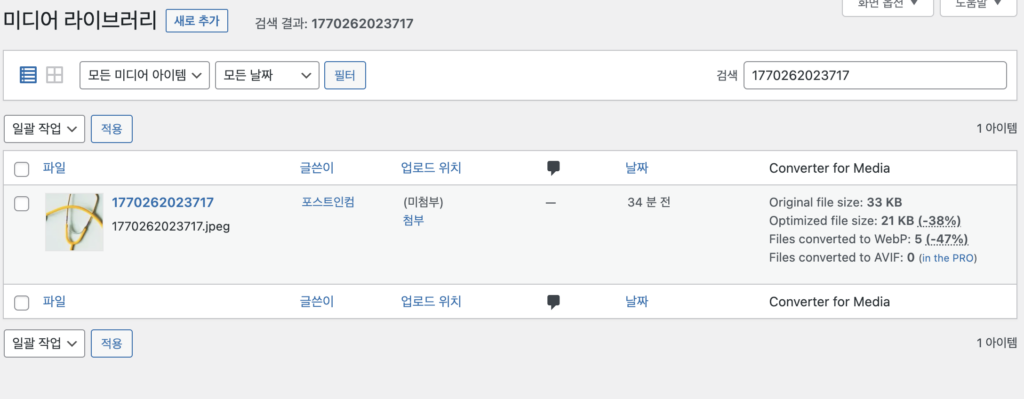Focus the 검색 search input field

(x=875, y=75)
